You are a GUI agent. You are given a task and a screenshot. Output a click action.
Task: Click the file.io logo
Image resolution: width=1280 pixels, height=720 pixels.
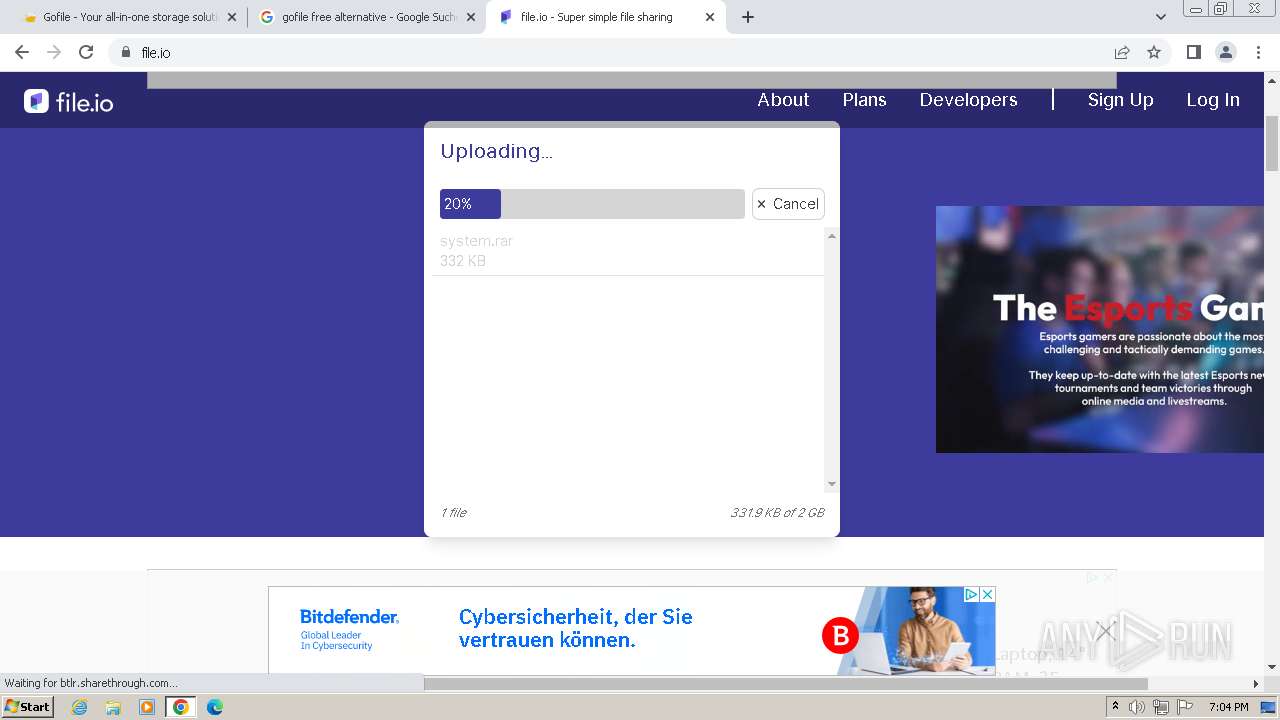click(x=68, y=101)
